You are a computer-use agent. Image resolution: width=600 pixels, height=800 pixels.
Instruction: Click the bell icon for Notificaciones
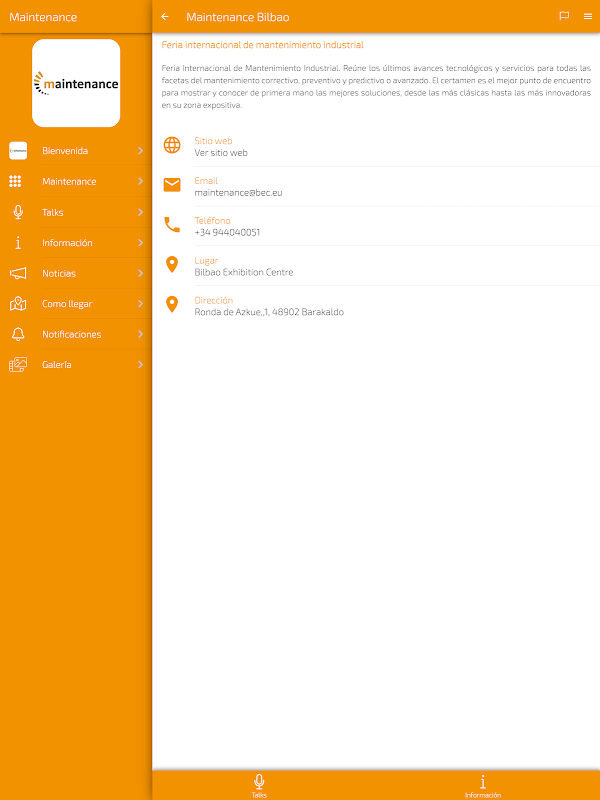click(18, 334)
